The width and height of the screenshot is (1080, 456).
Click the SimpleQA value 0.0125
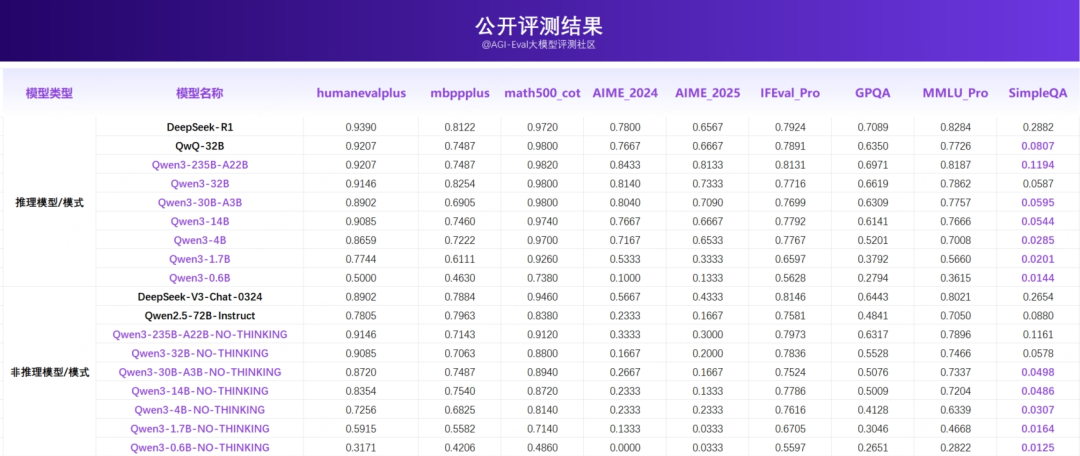(1038, 447)
